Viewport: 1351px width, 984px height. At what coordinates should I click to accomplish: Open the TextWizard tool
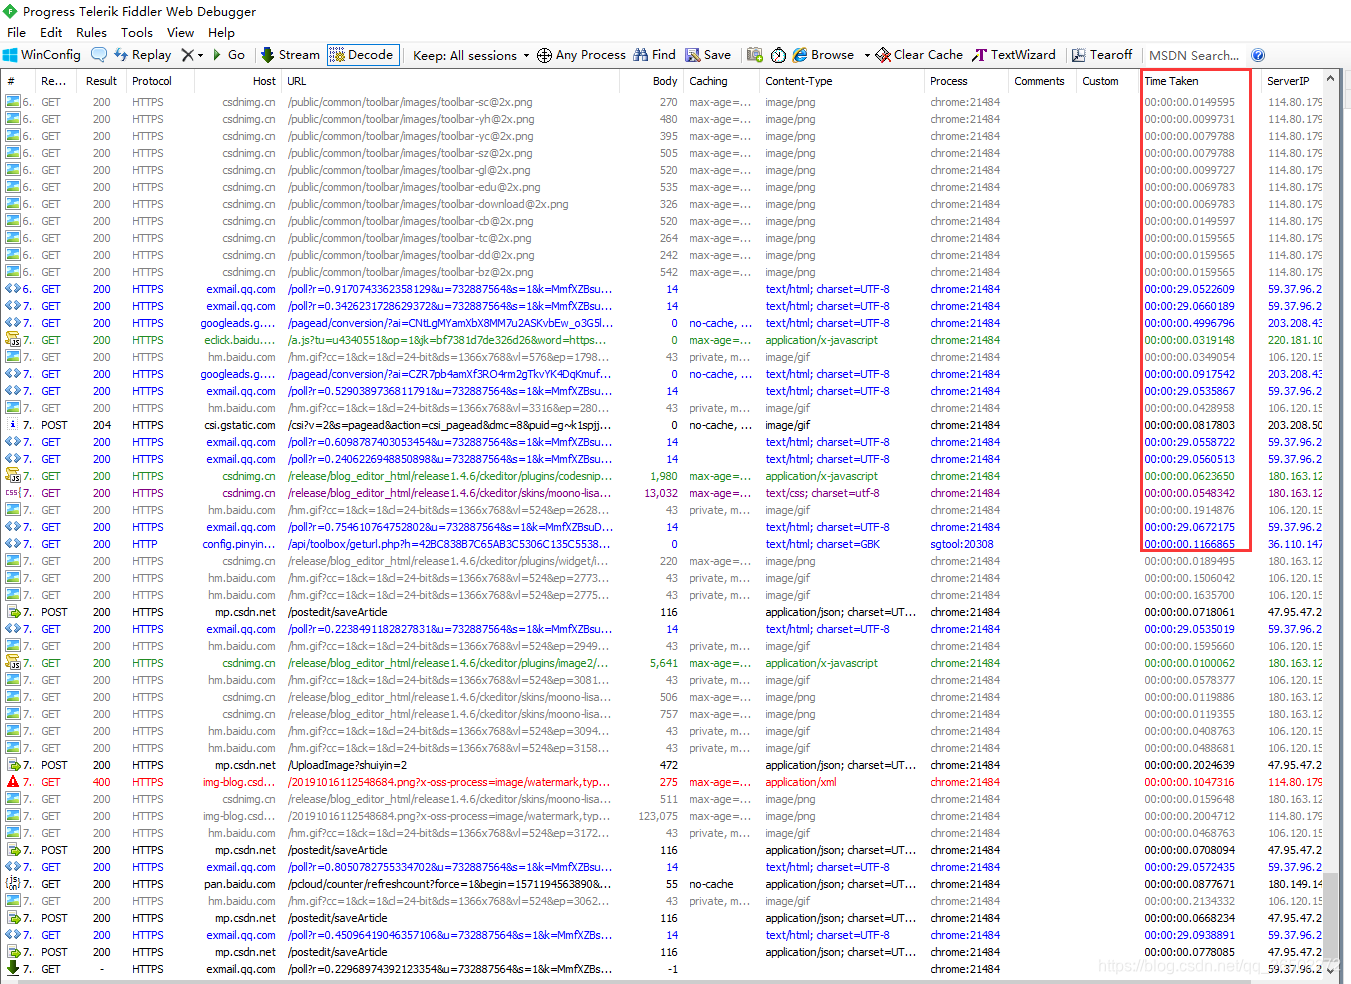click(1014, 55)
